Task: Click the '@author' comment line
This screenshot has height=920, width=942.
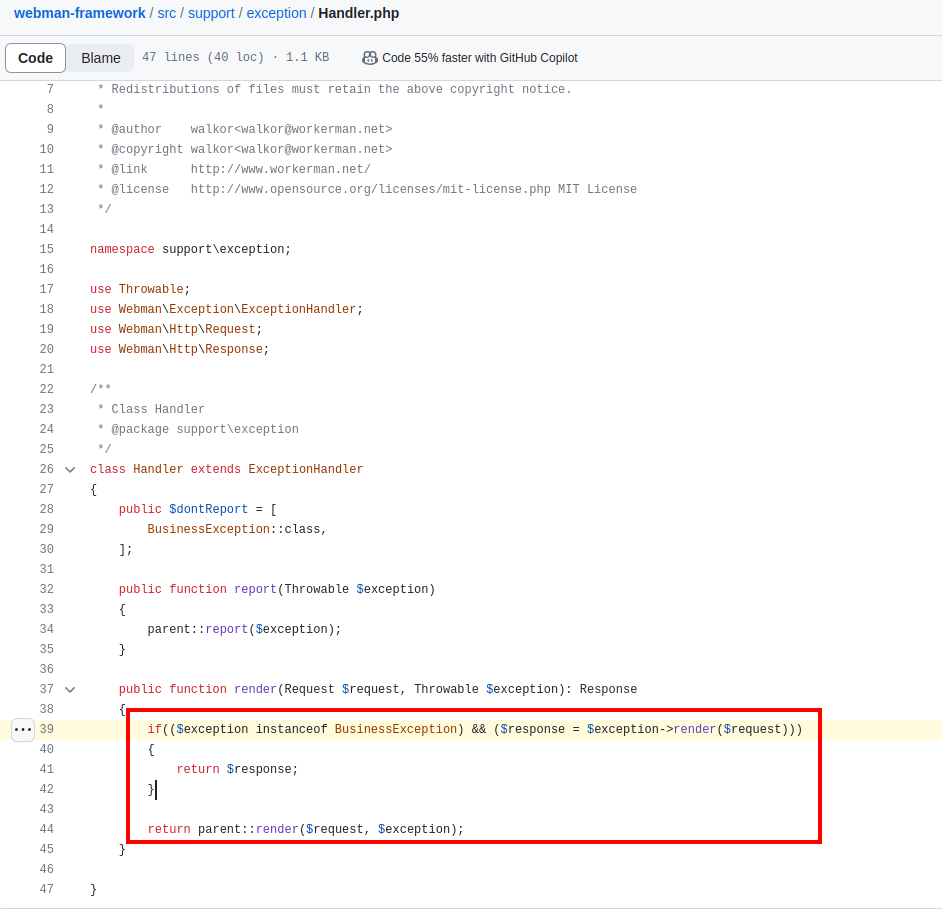Action: (x=245, y=129)
